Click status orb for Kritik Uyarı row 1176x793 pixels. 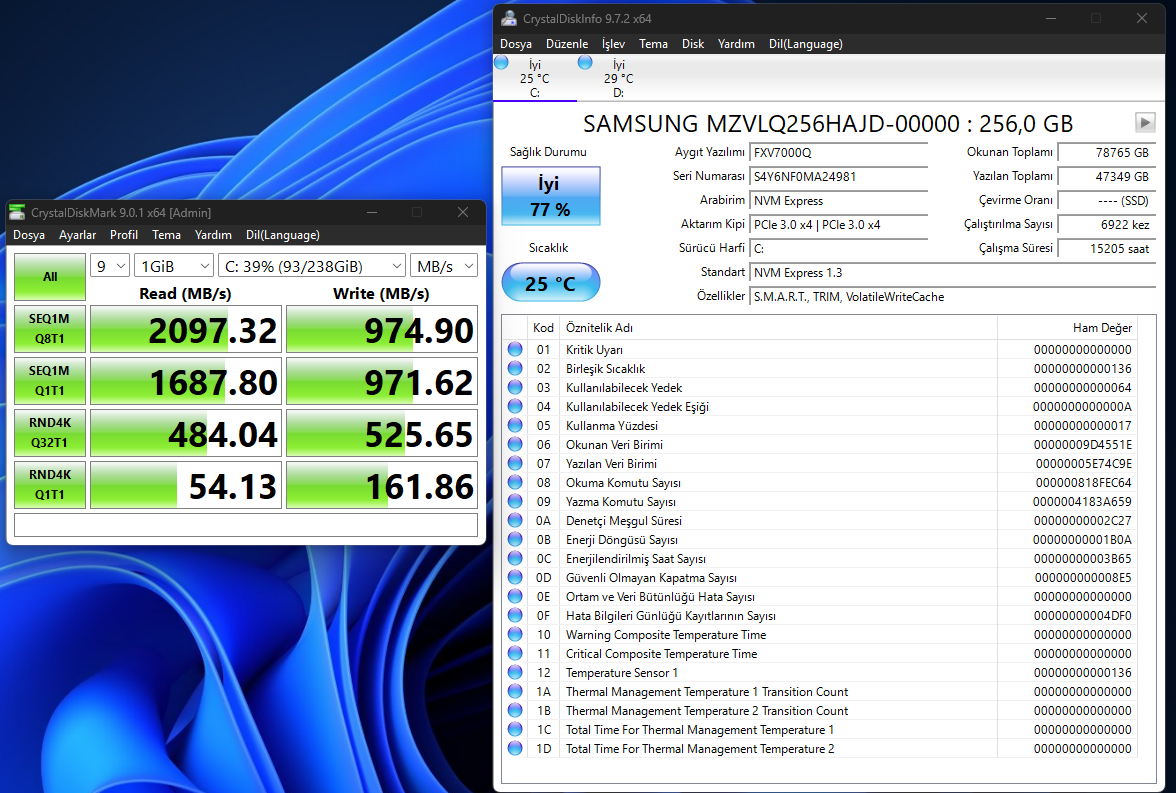(x=515, y=350)
